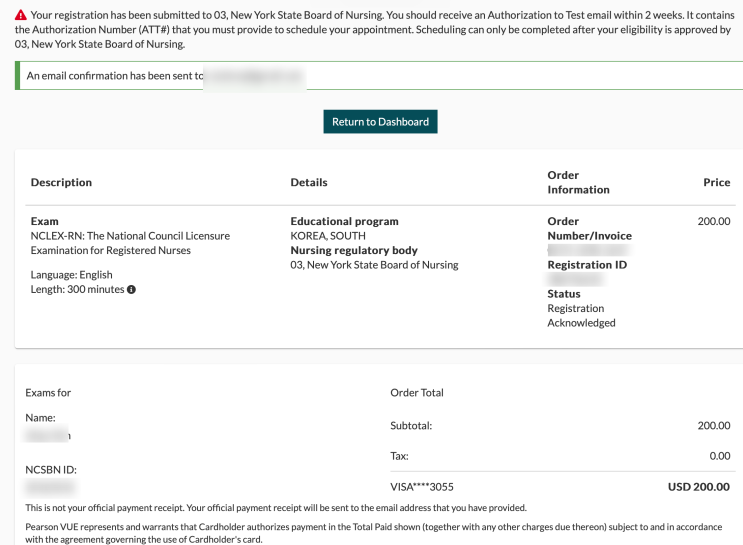Viewport: 743px width, 545px height.
Task: Click the 'NCSBN ID:' label
Action: click(51, 470)
